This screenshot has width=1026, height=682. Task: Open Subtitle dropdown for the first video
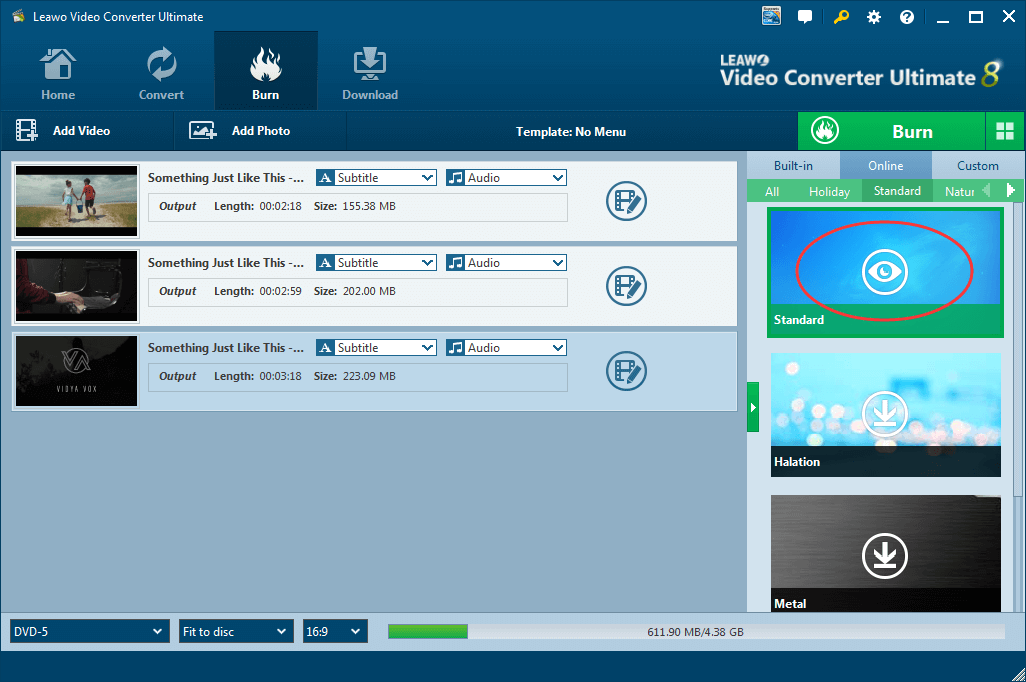pyautogui.click(x=376, y=177)
